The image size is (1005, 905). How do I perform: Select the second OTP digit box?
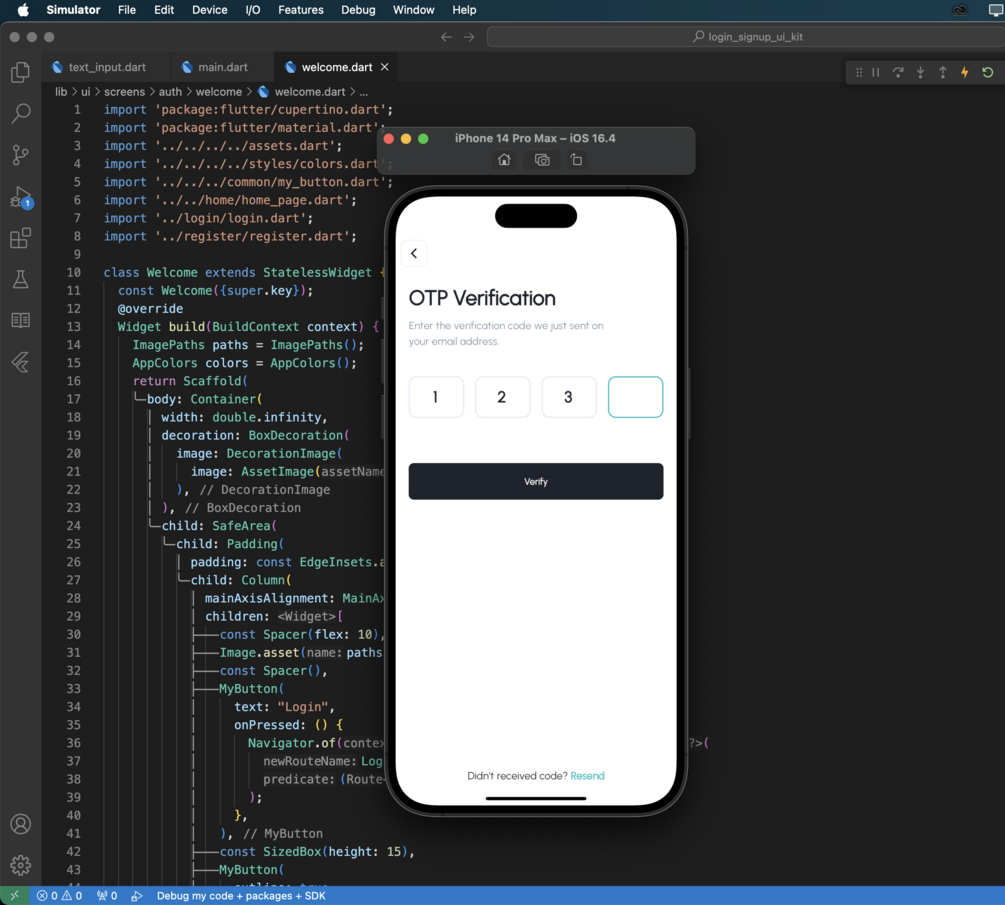point(502,397)
